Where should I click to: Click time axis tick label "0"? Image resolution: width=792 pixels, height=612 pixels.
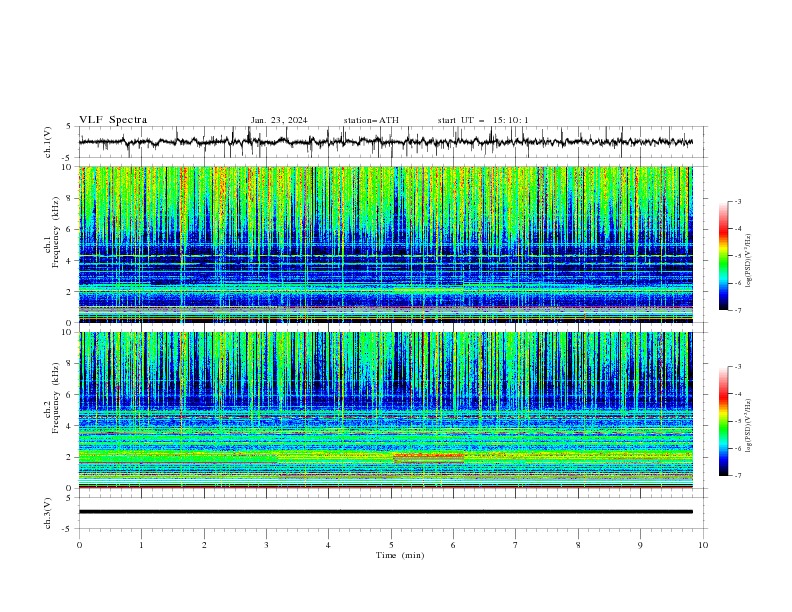pos(79,545)
